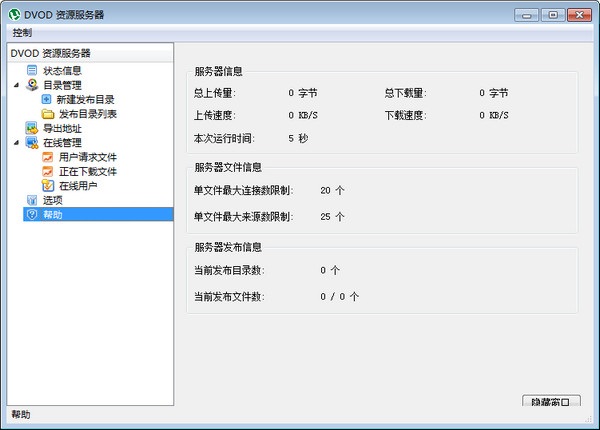Minimize the DVOD window

(x=527, y=15)
